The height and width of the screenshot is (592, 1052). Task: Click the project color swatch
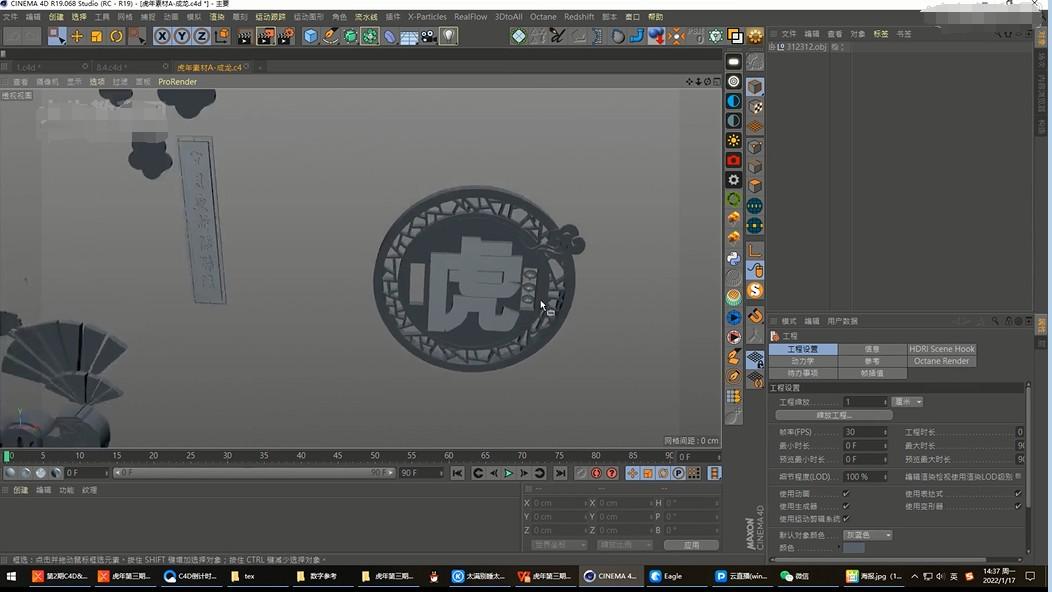pyautogui.click(x=854, y=548)
